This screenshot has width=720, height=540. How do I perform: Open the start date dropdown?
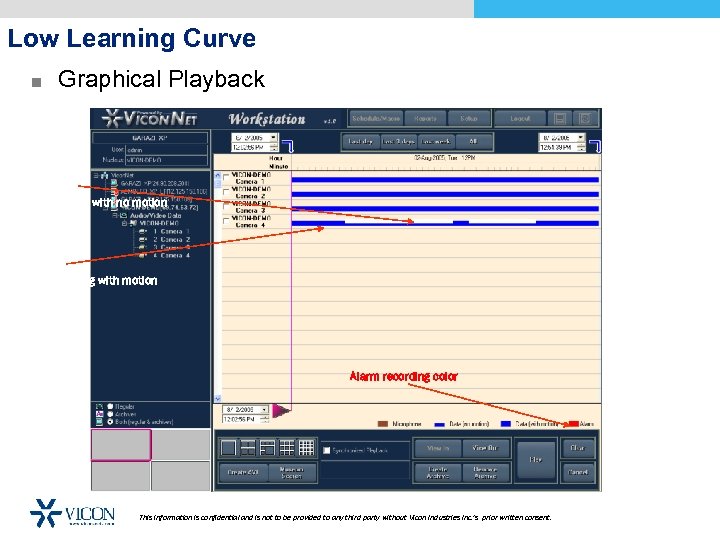pos(273,137)
